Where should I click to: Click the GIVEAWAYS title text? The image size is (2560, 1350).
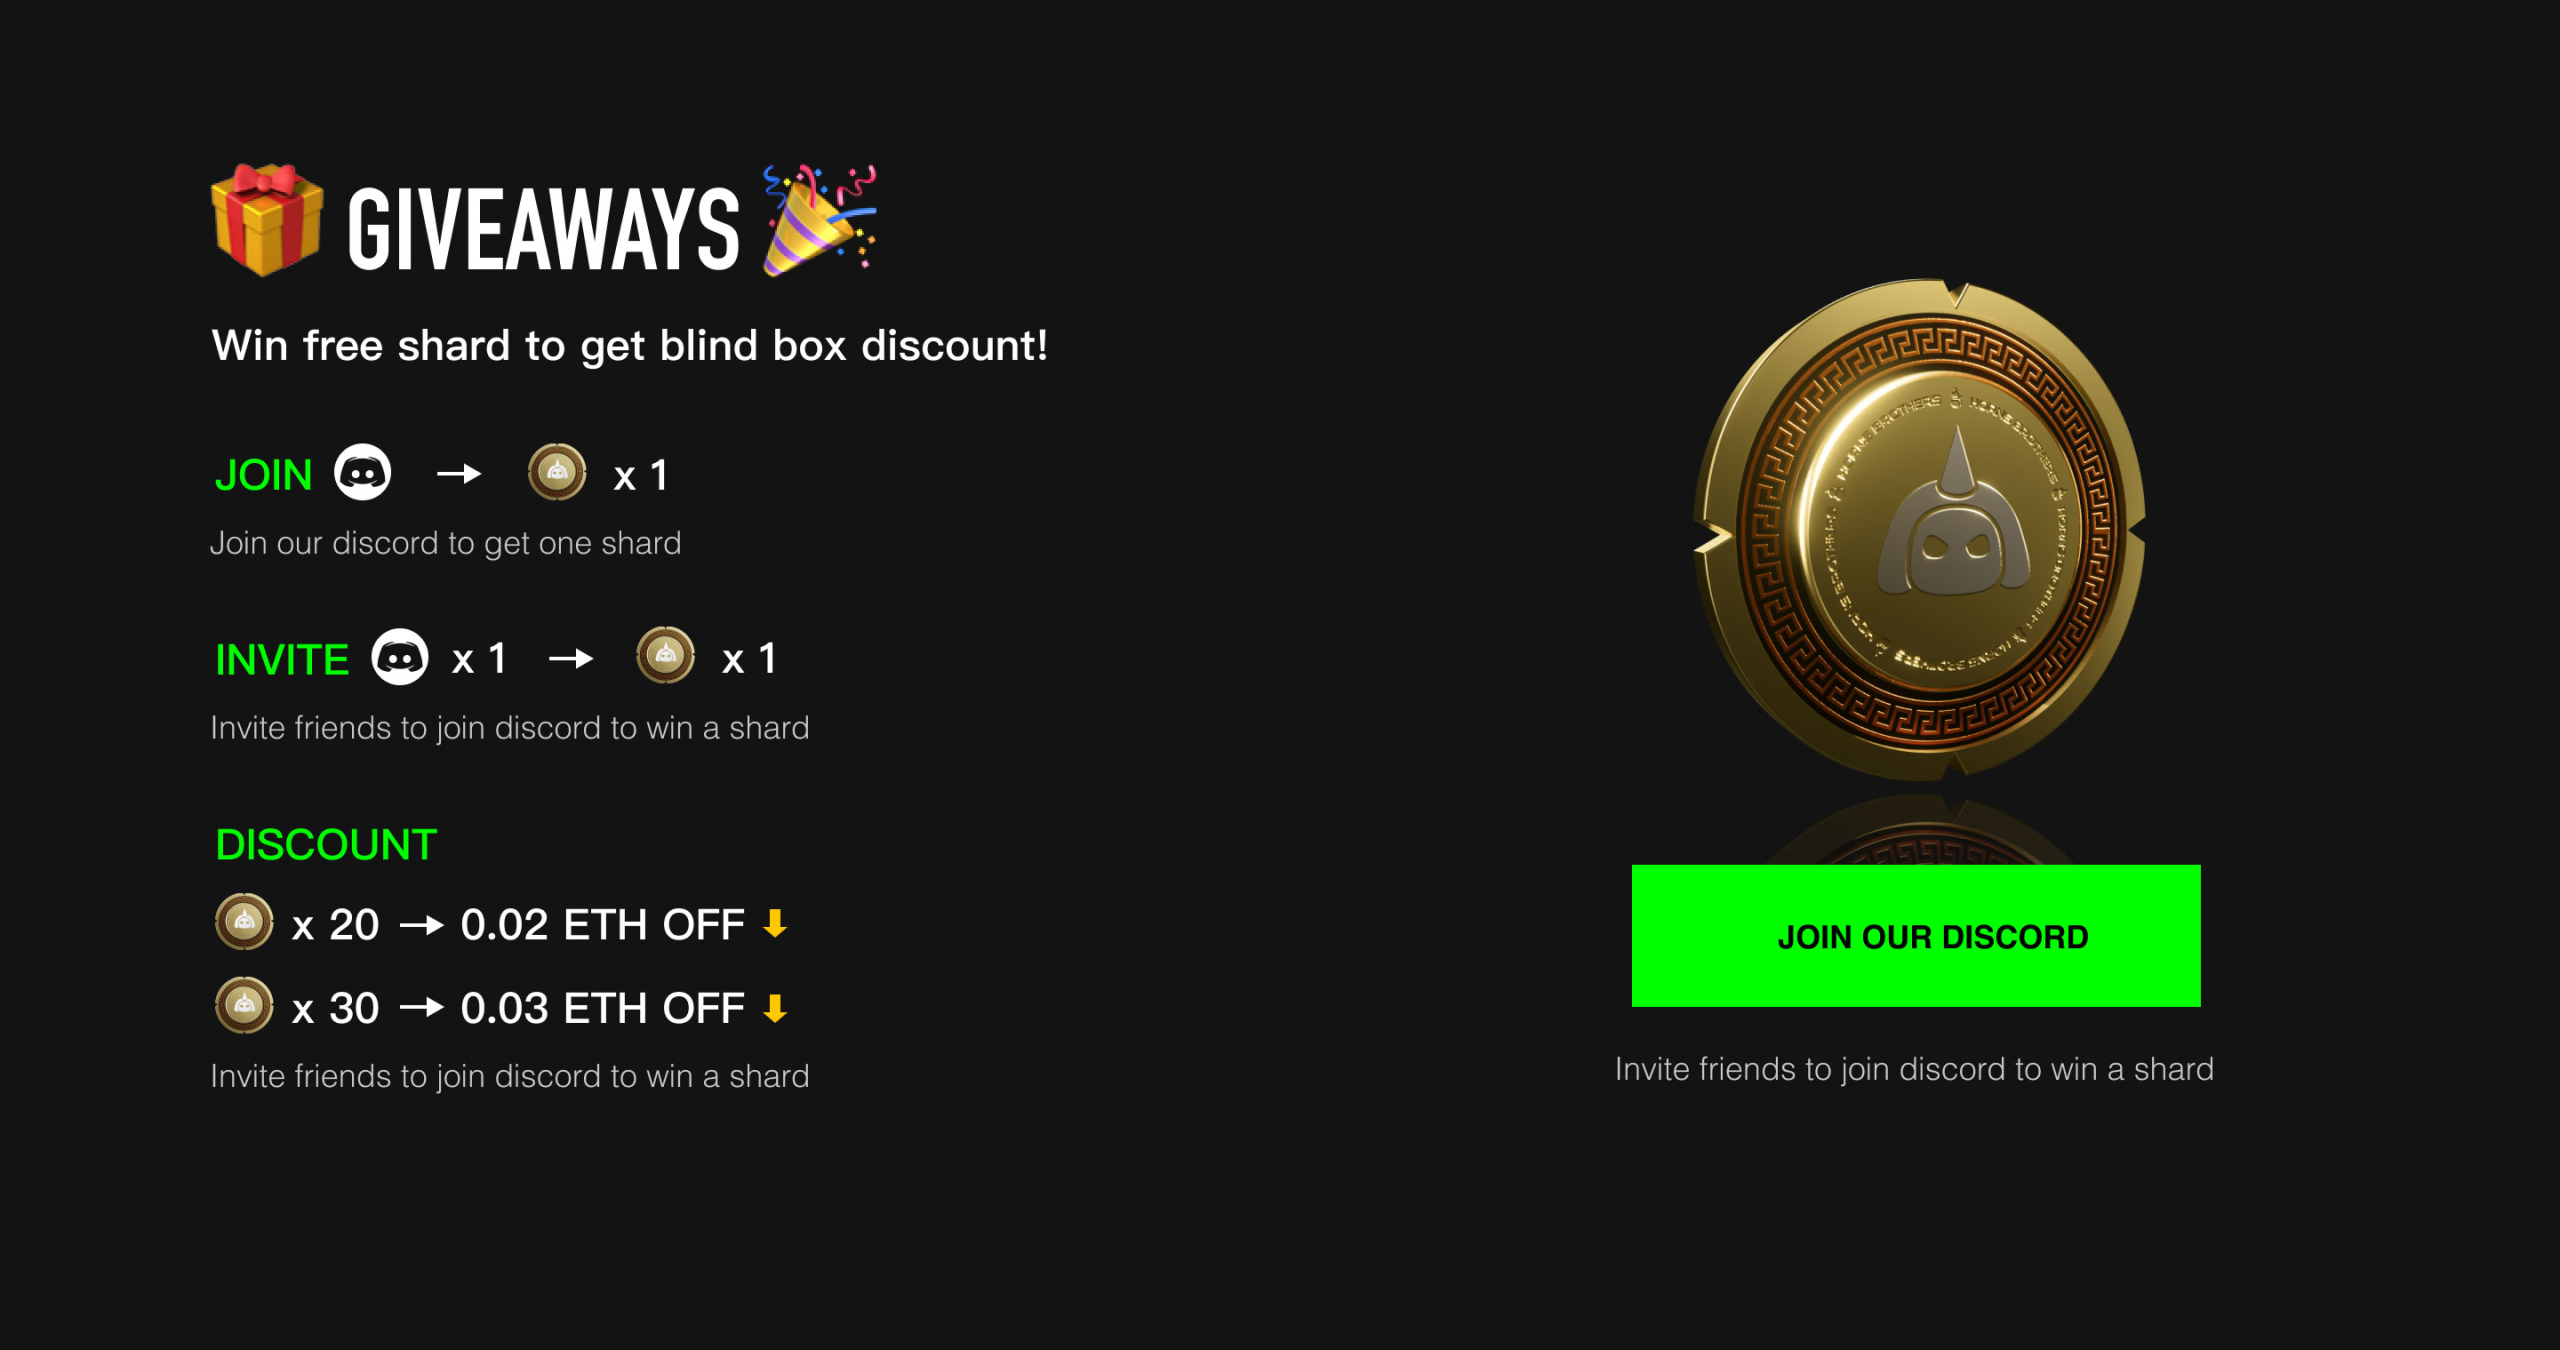(x=543, y=230)
